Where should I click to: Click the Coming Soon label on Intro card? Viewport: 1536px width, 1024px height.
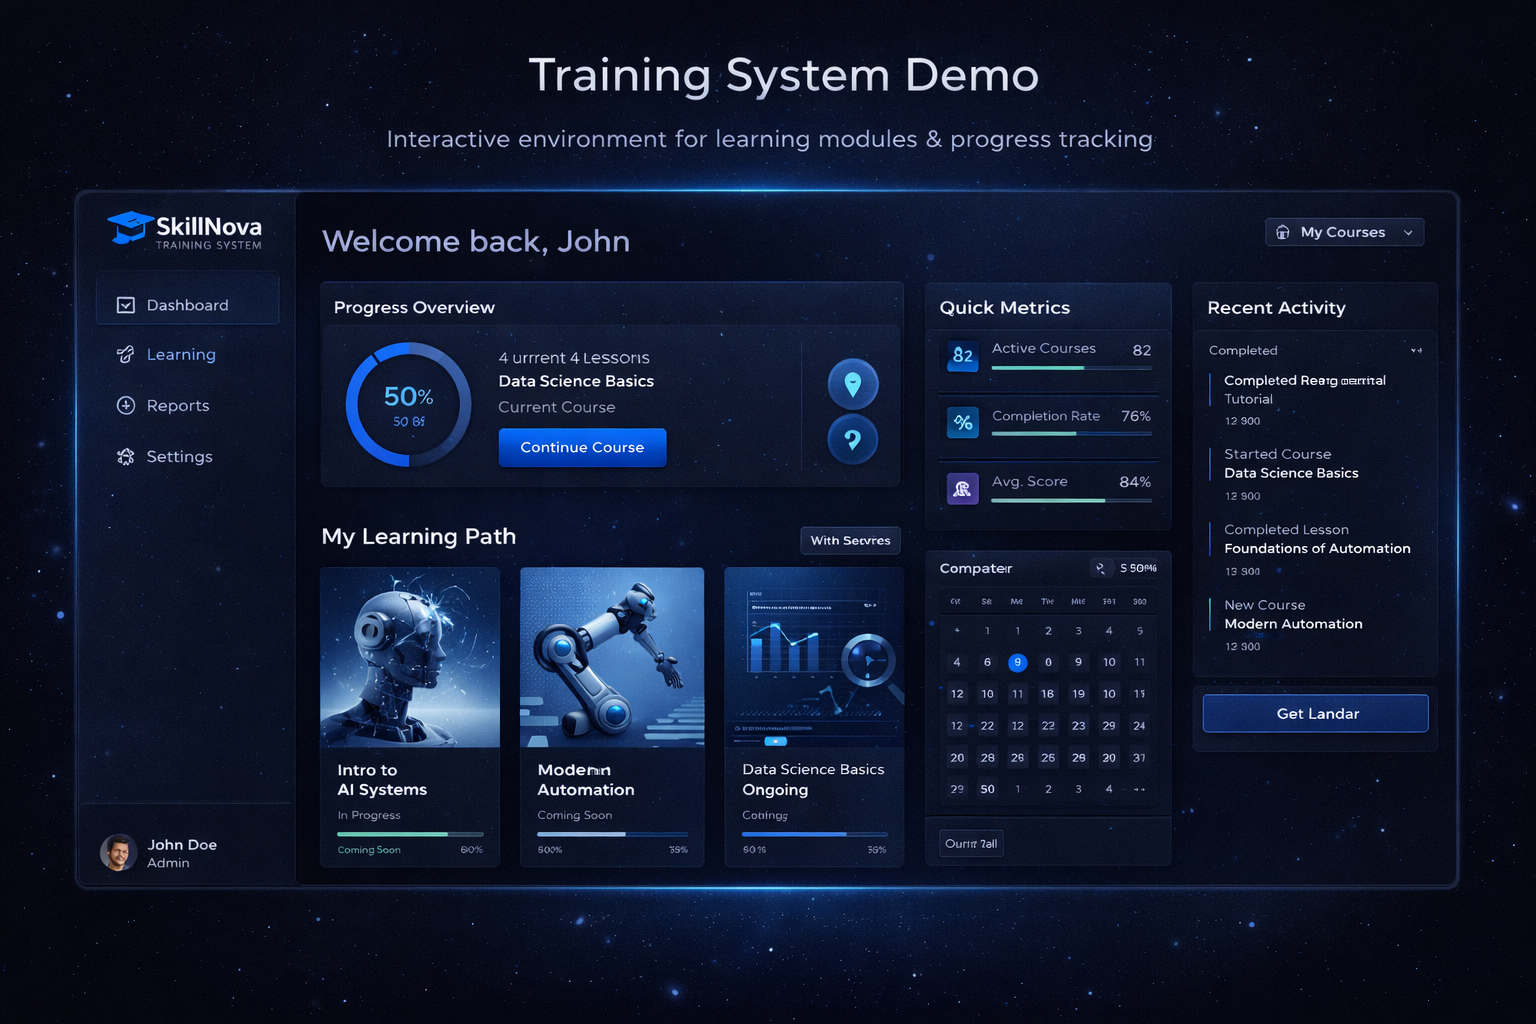369,850
